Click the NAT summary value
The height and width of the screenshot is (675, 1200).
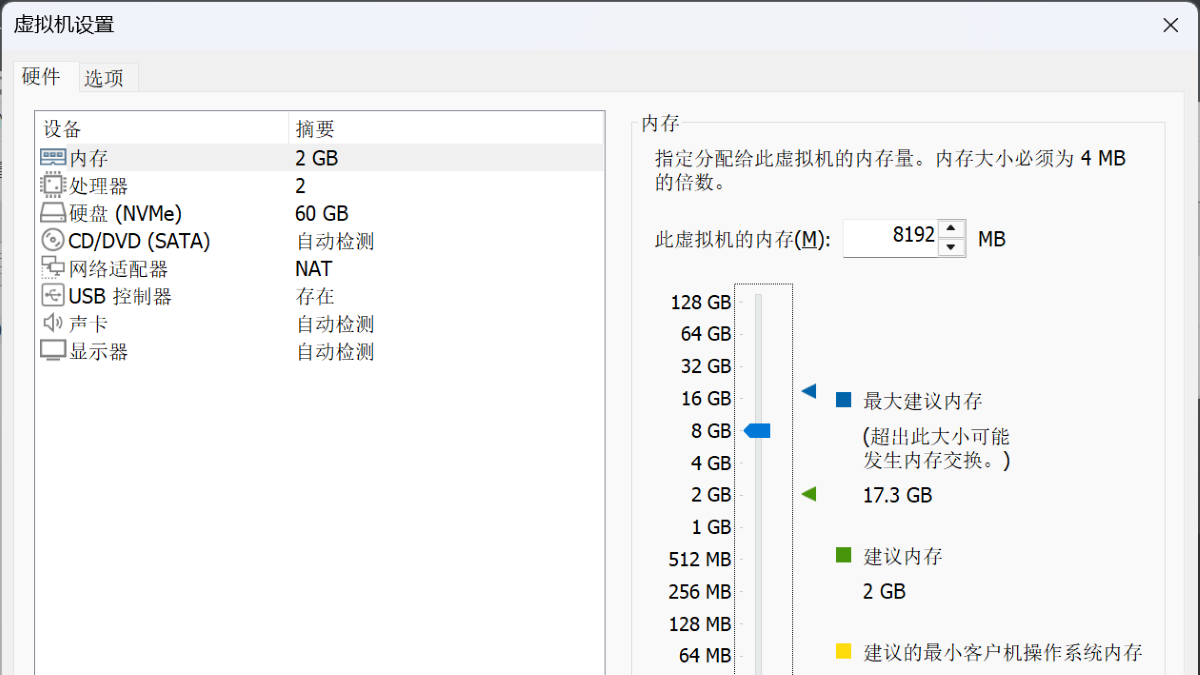coord(313,269)
